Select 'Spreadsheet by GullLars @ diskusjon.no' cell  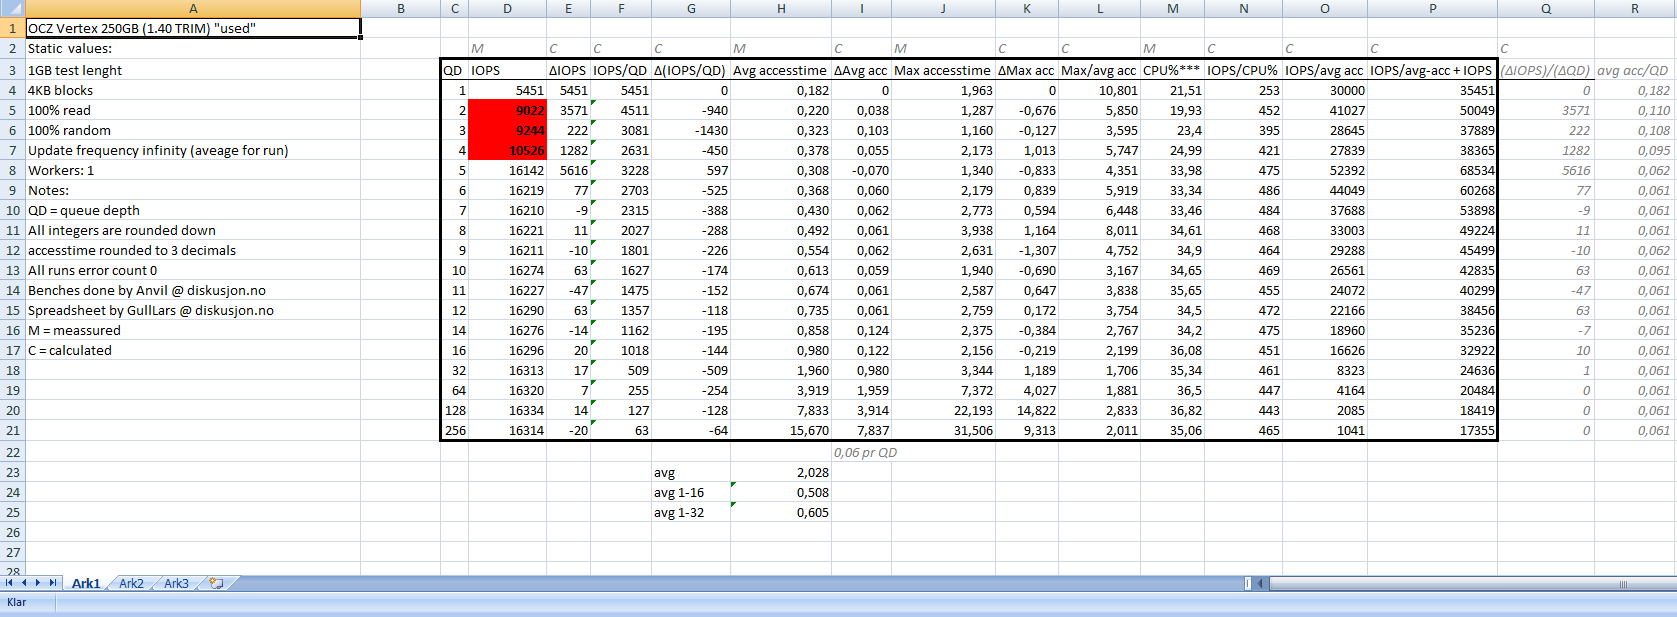193,310
